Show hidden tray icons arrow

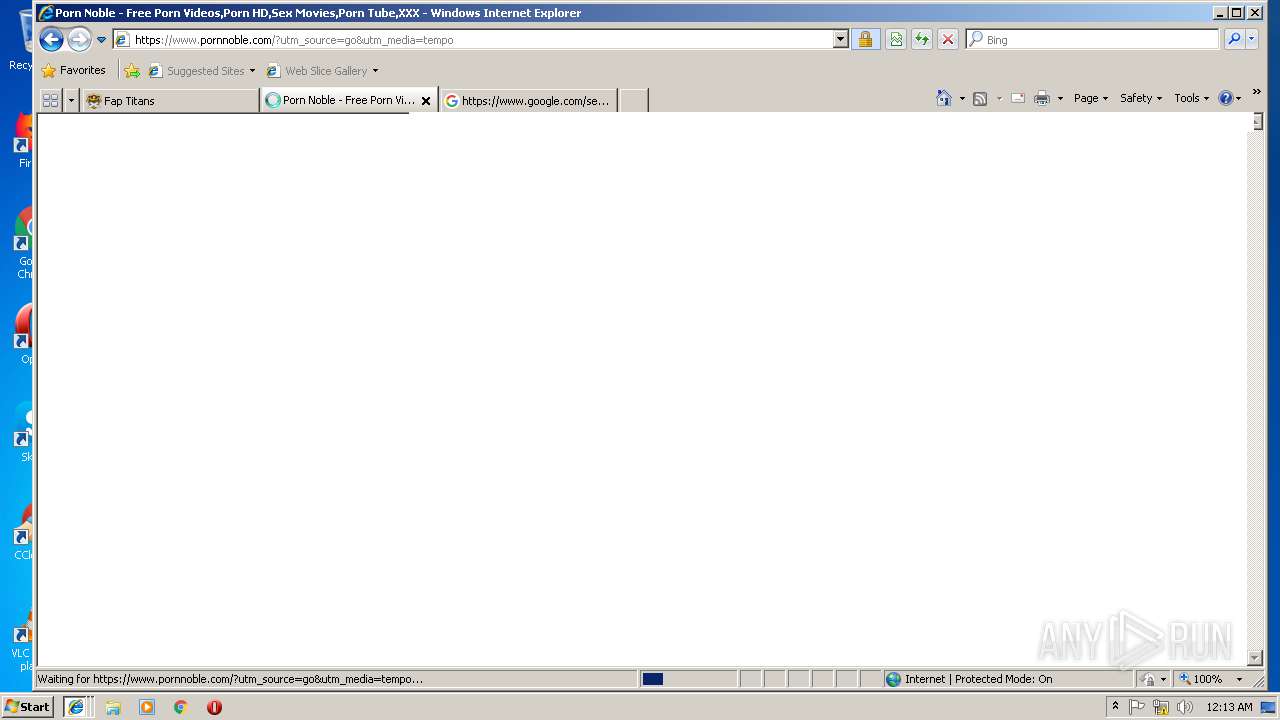[1115, 706]
